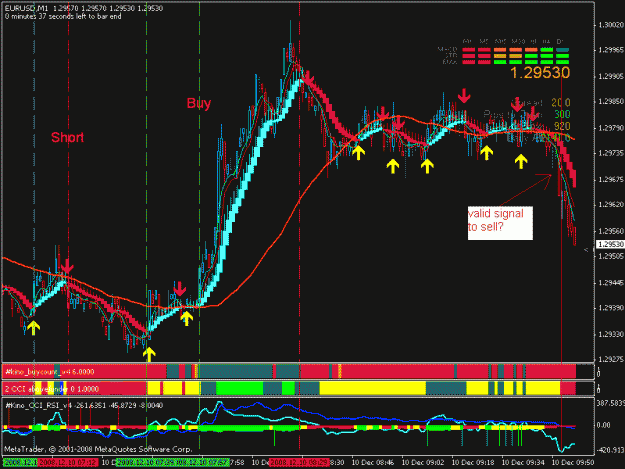
Task: Click the 1.29330 price axis label
Action: pyautogui.click(x=610, y=334)
